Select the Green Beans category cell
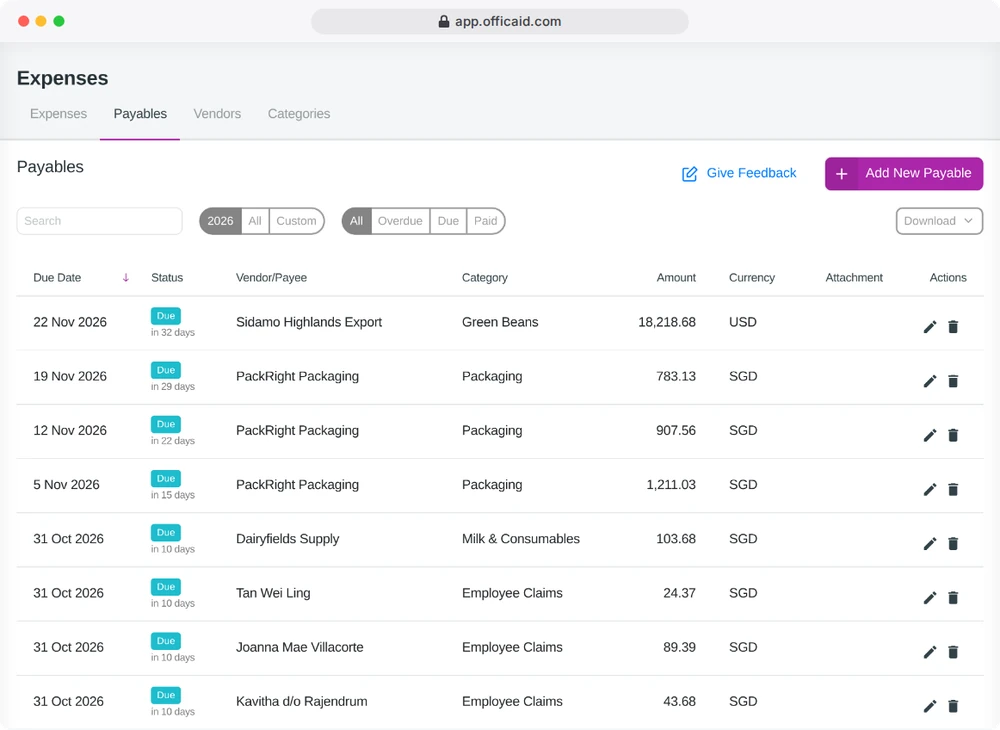The height and width of the screenshot is (730, 1000). click(x=500, y=323)
